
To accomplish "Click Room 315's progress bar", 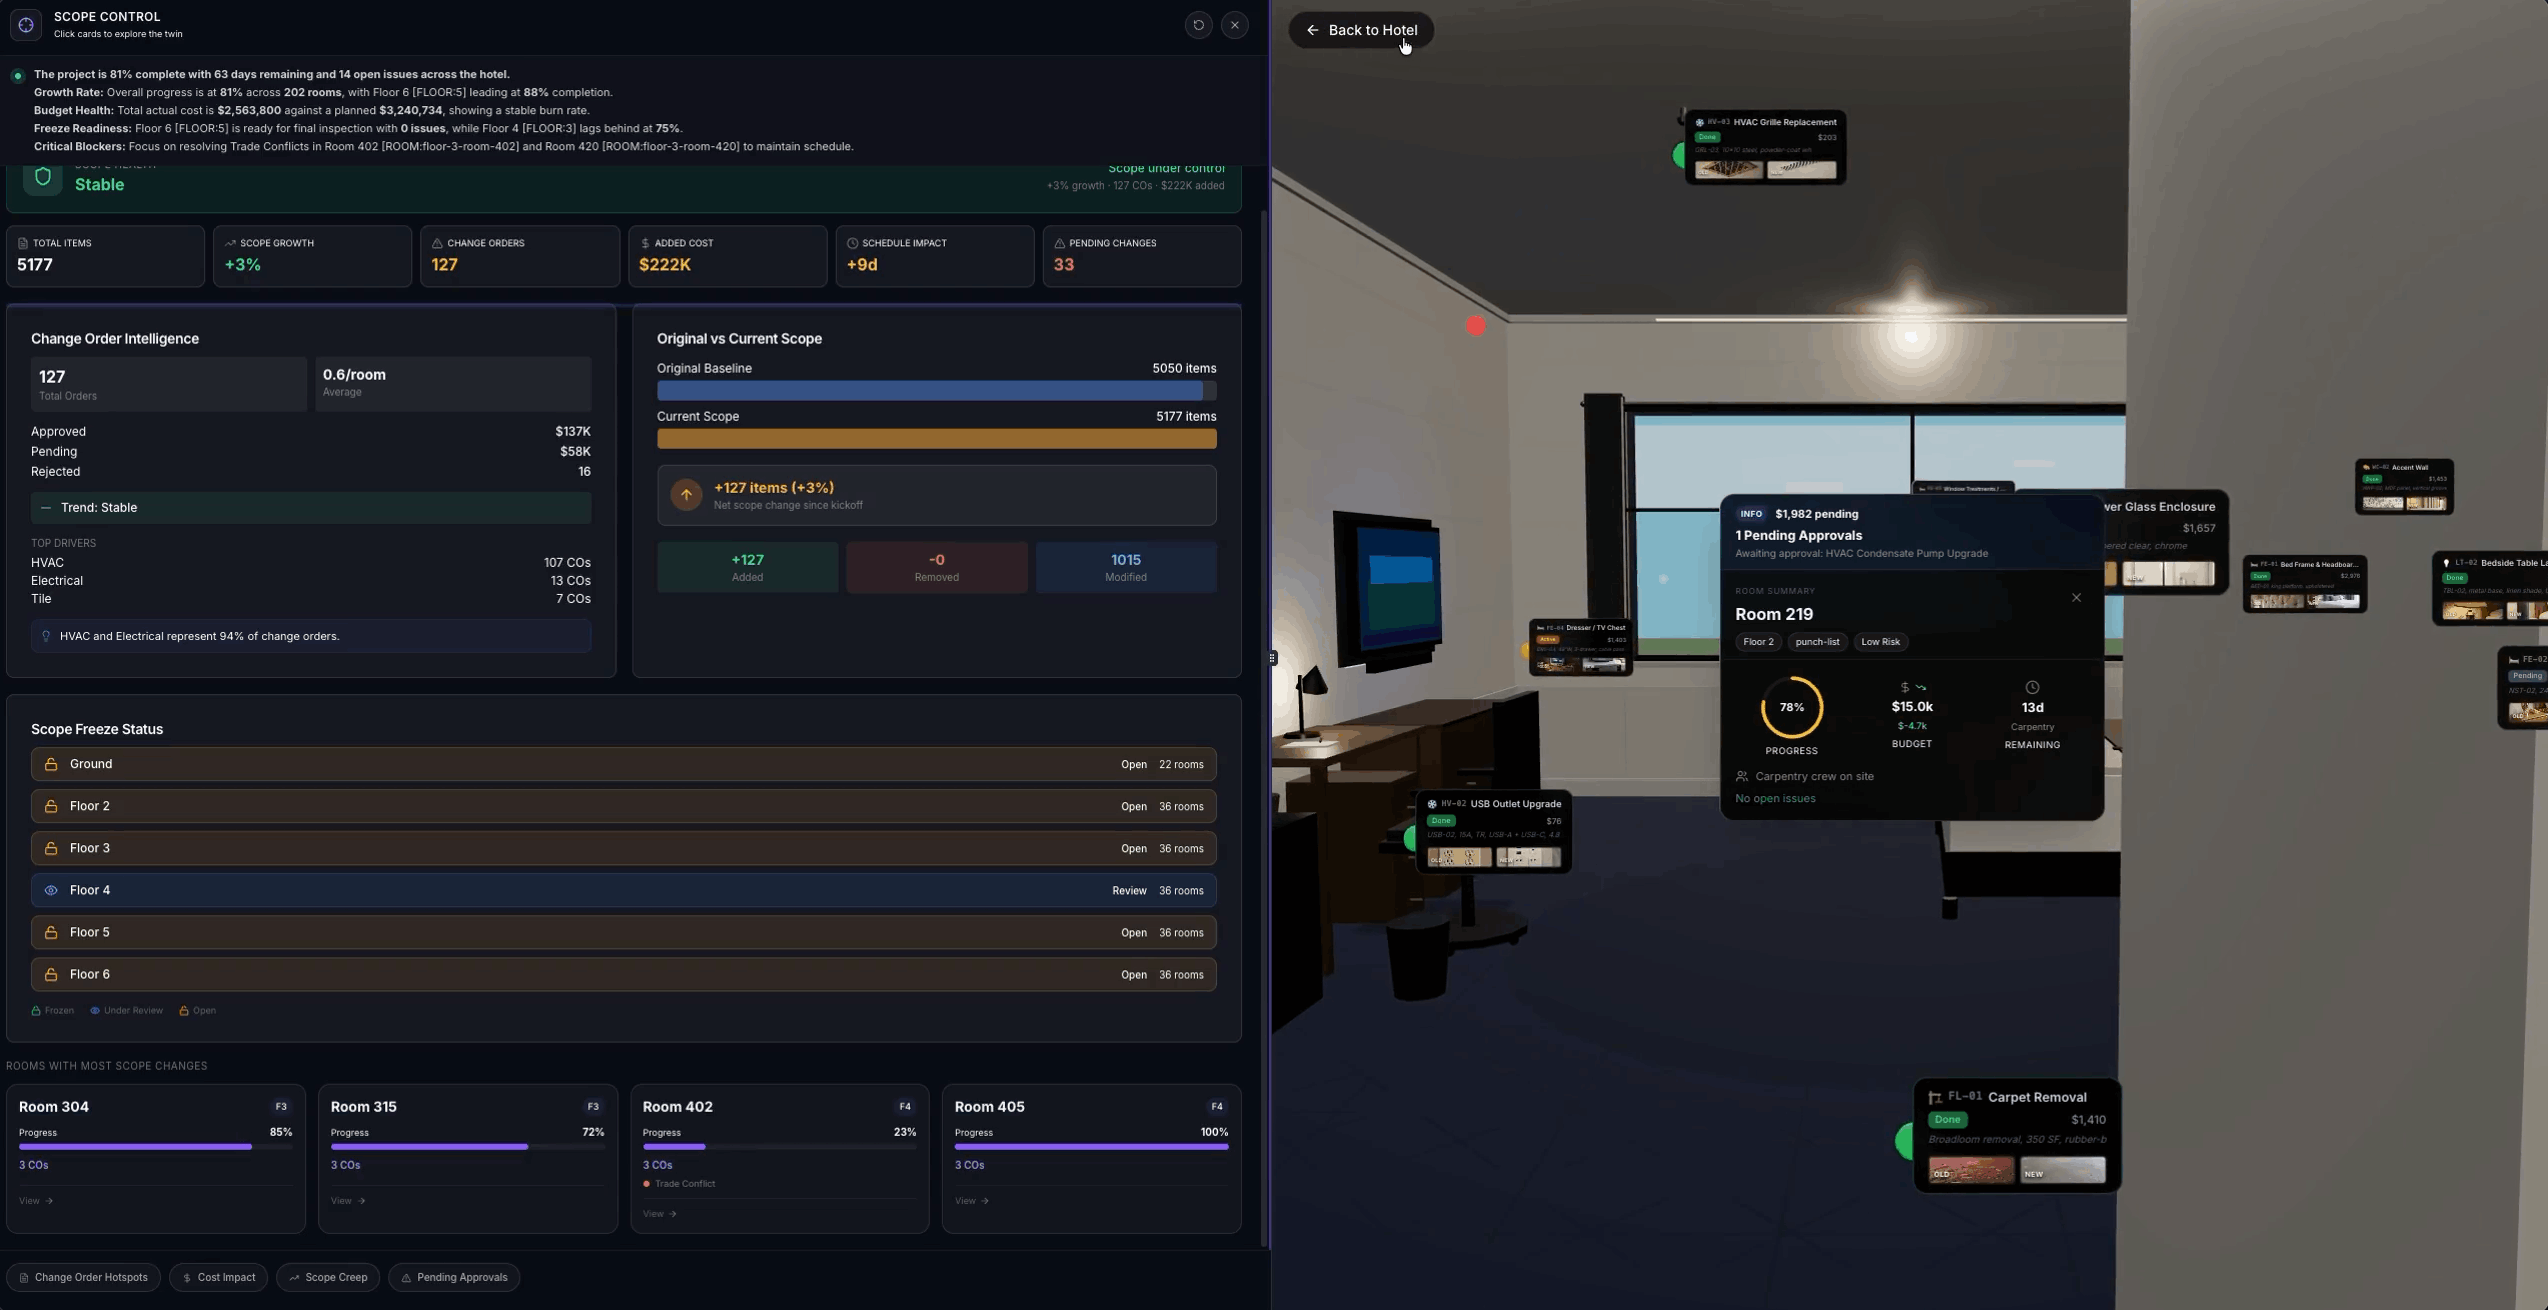I will coord(427,1147).
